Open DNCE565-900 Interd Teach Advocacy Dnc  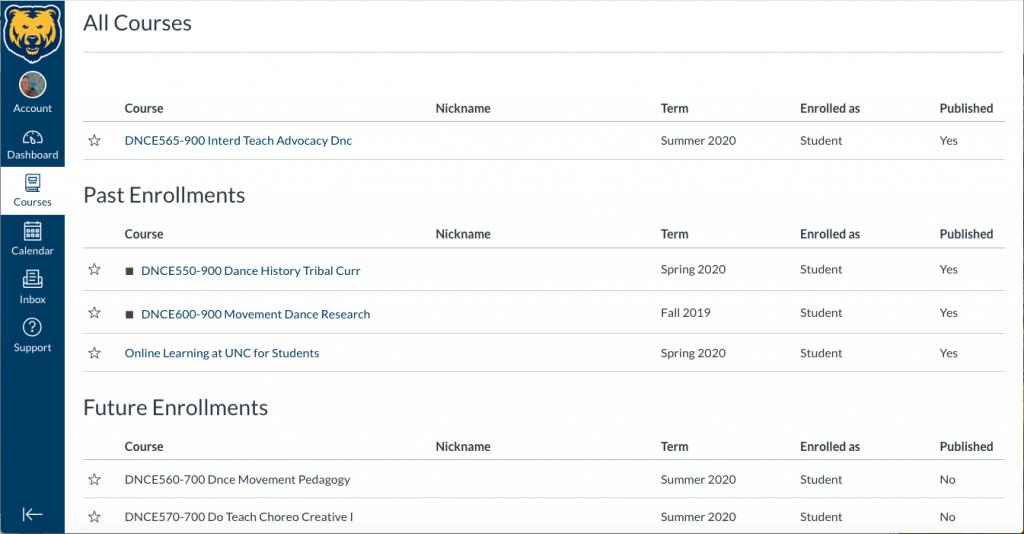click(x=238, y=140)
